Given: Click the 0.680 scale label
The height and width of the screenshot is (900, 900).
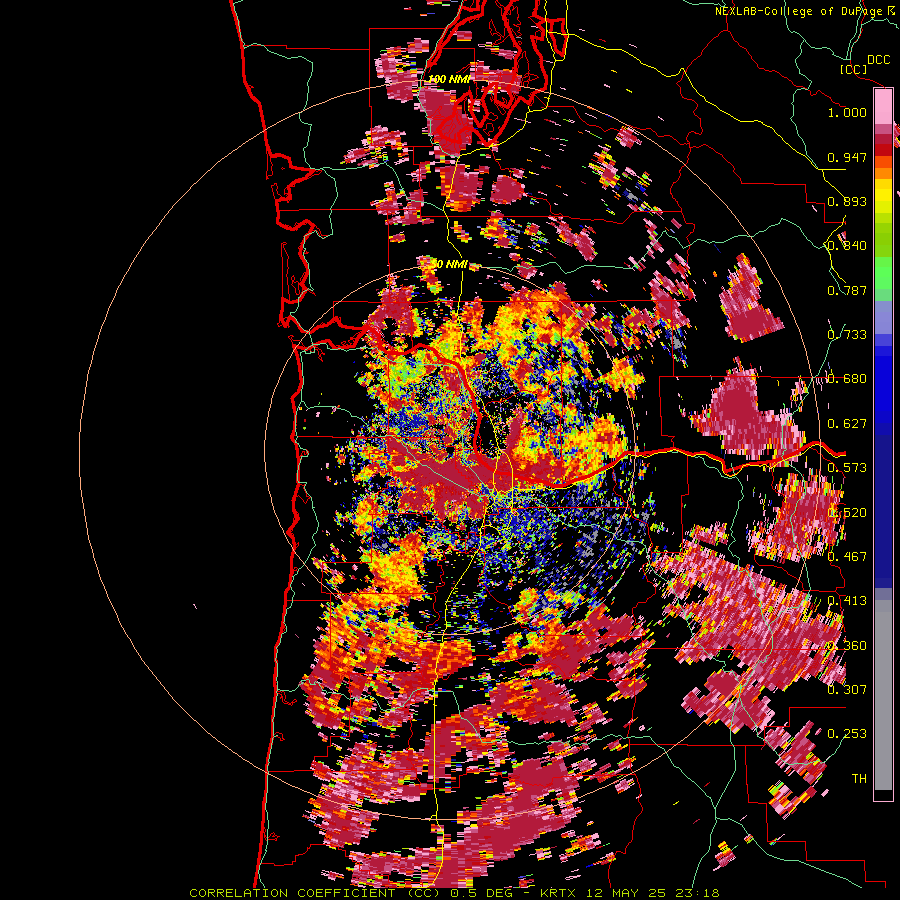Looking at the screenshot, I should coord(847,379).
